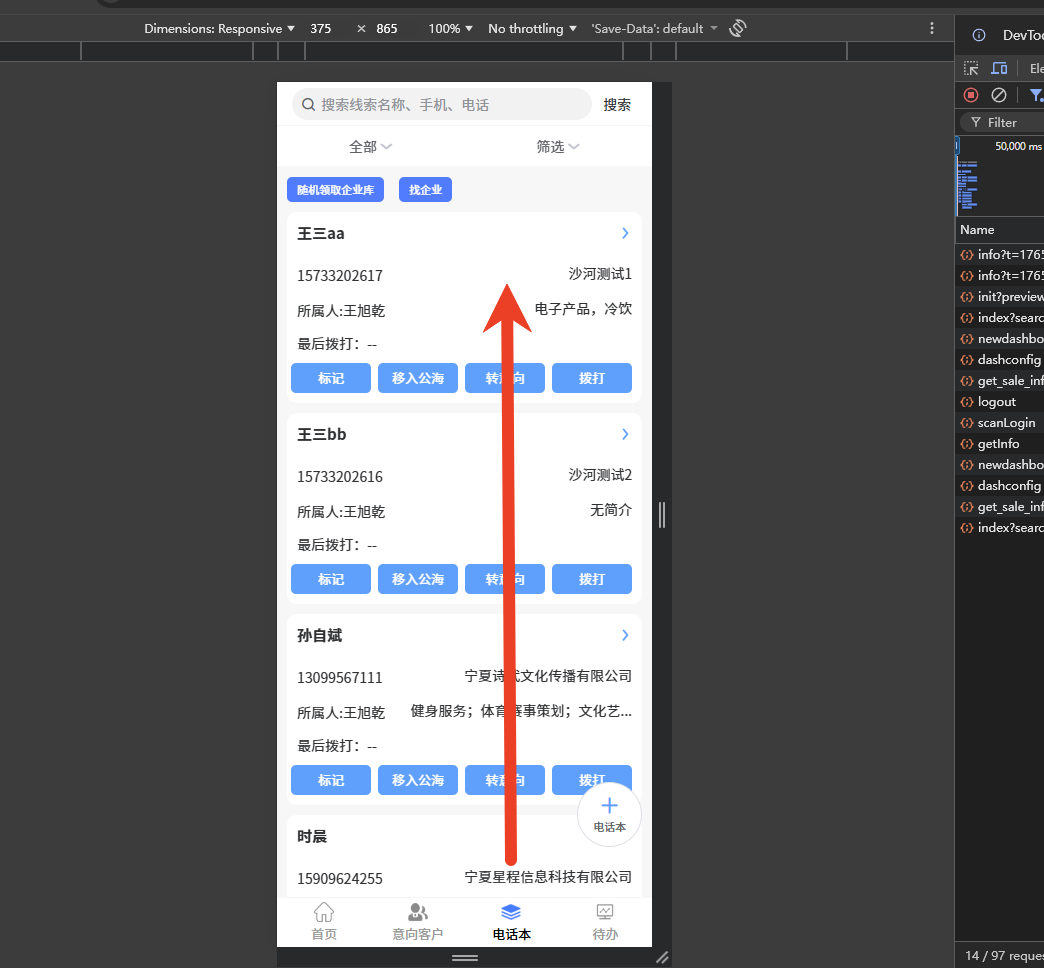This screenshot has height=968, width=1044.
Task: Switch to the 意向客户 tab
Action: coord(417,921)
